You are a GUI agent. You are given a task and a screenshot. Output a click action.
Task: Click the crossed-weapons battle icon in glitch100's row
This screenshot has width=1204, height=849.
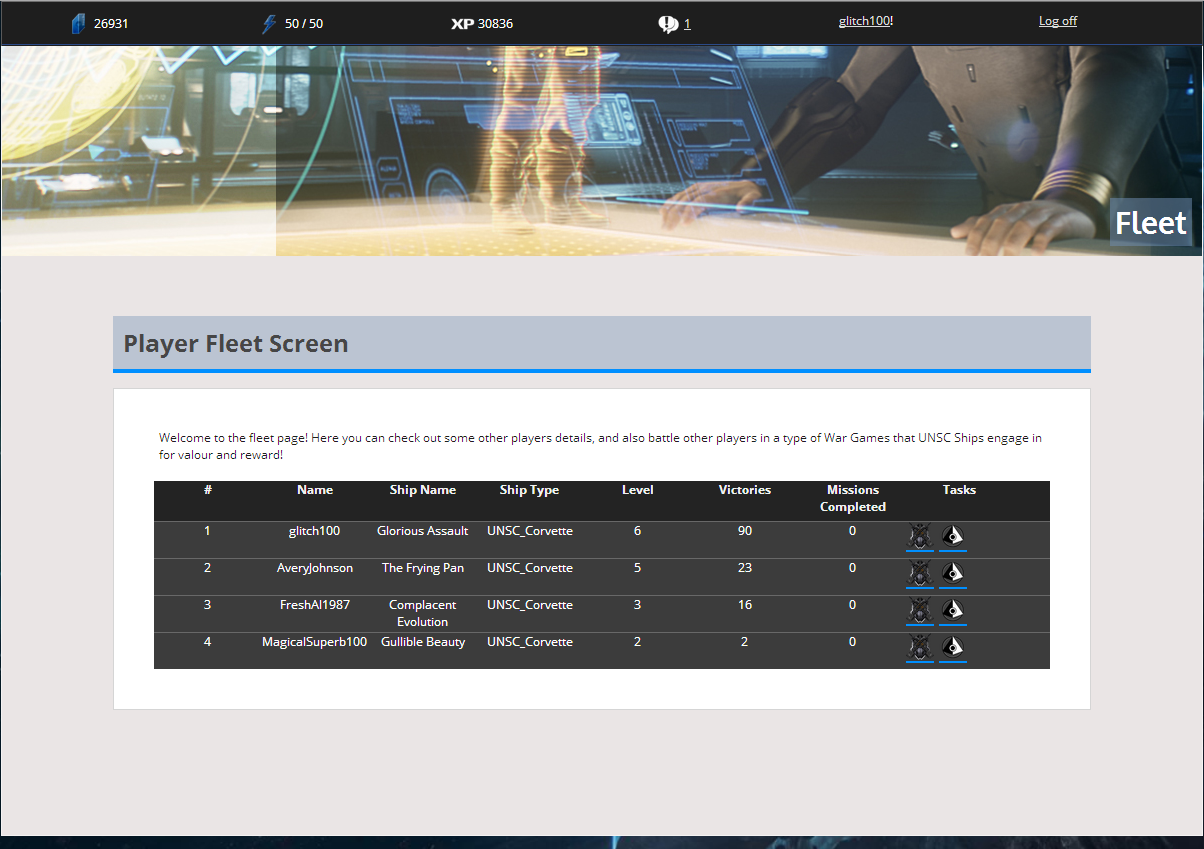920,537
